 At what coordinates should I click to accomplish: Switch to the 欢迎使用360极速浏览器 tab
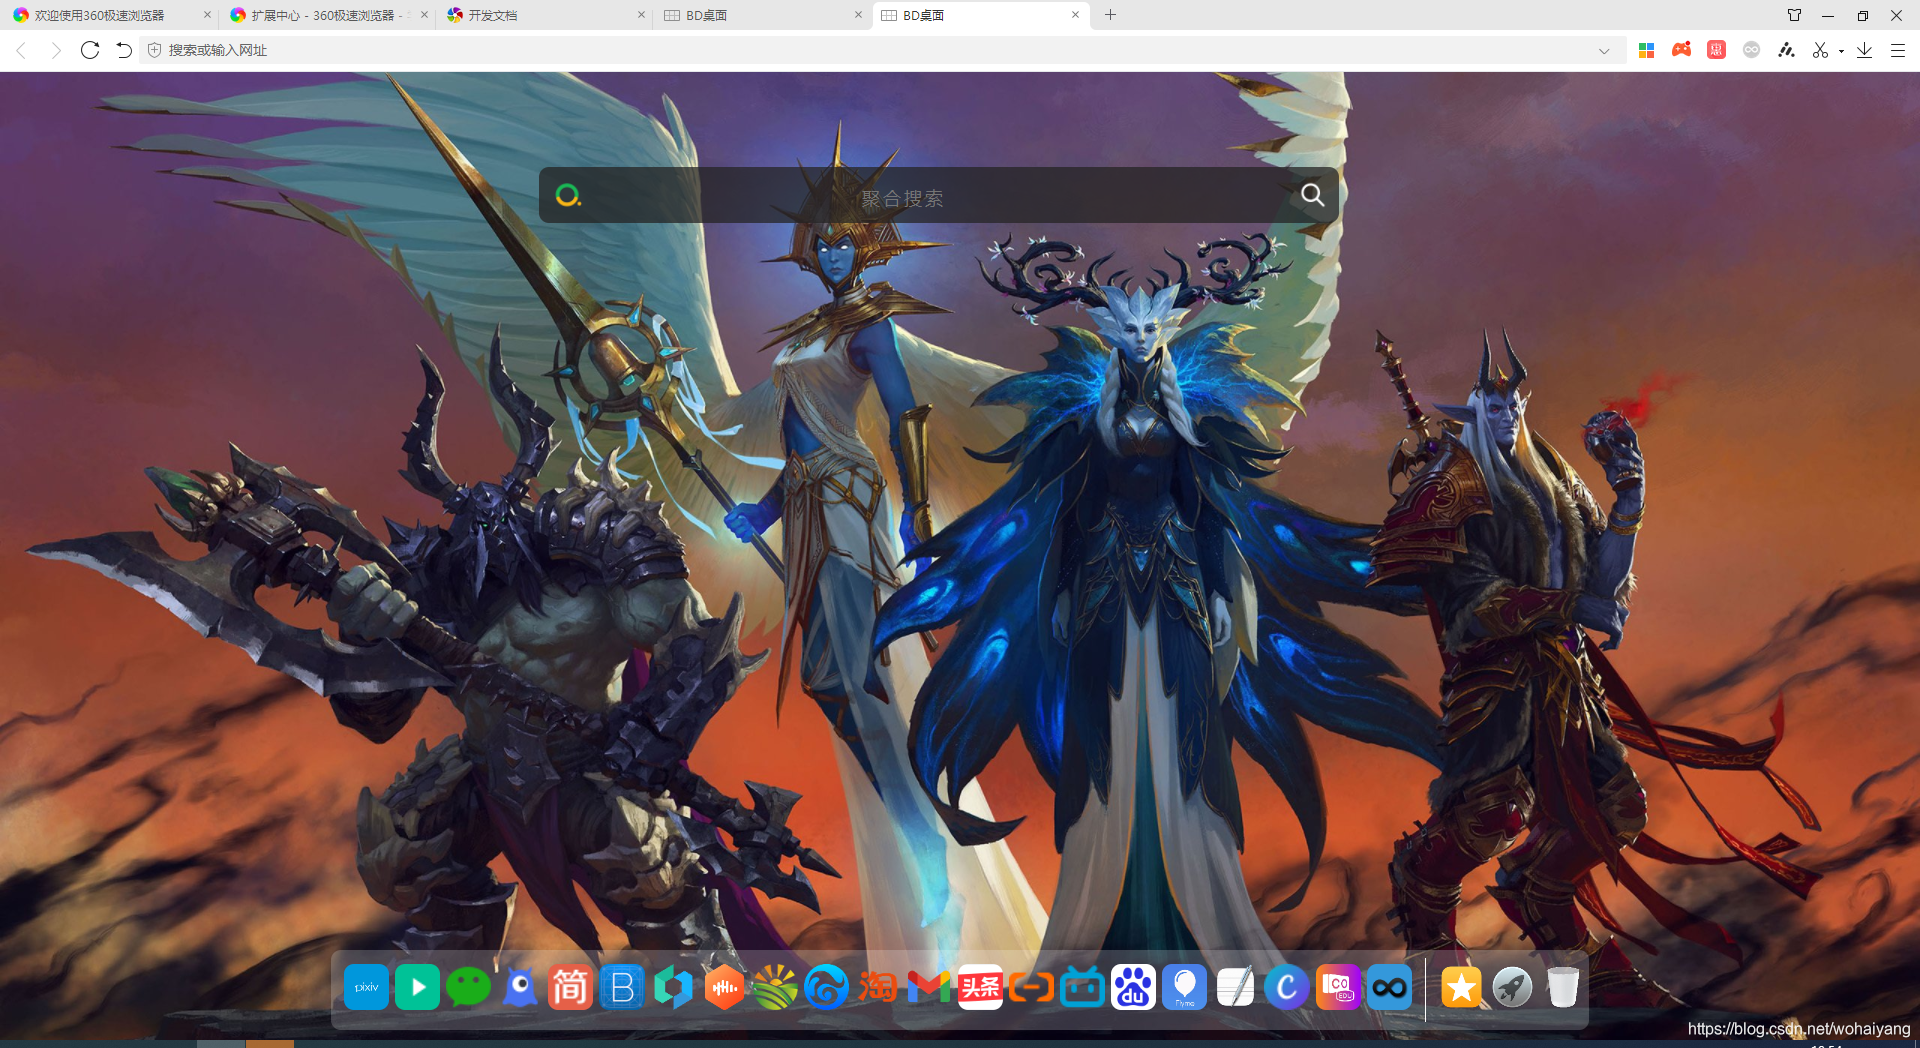(108, 15)
